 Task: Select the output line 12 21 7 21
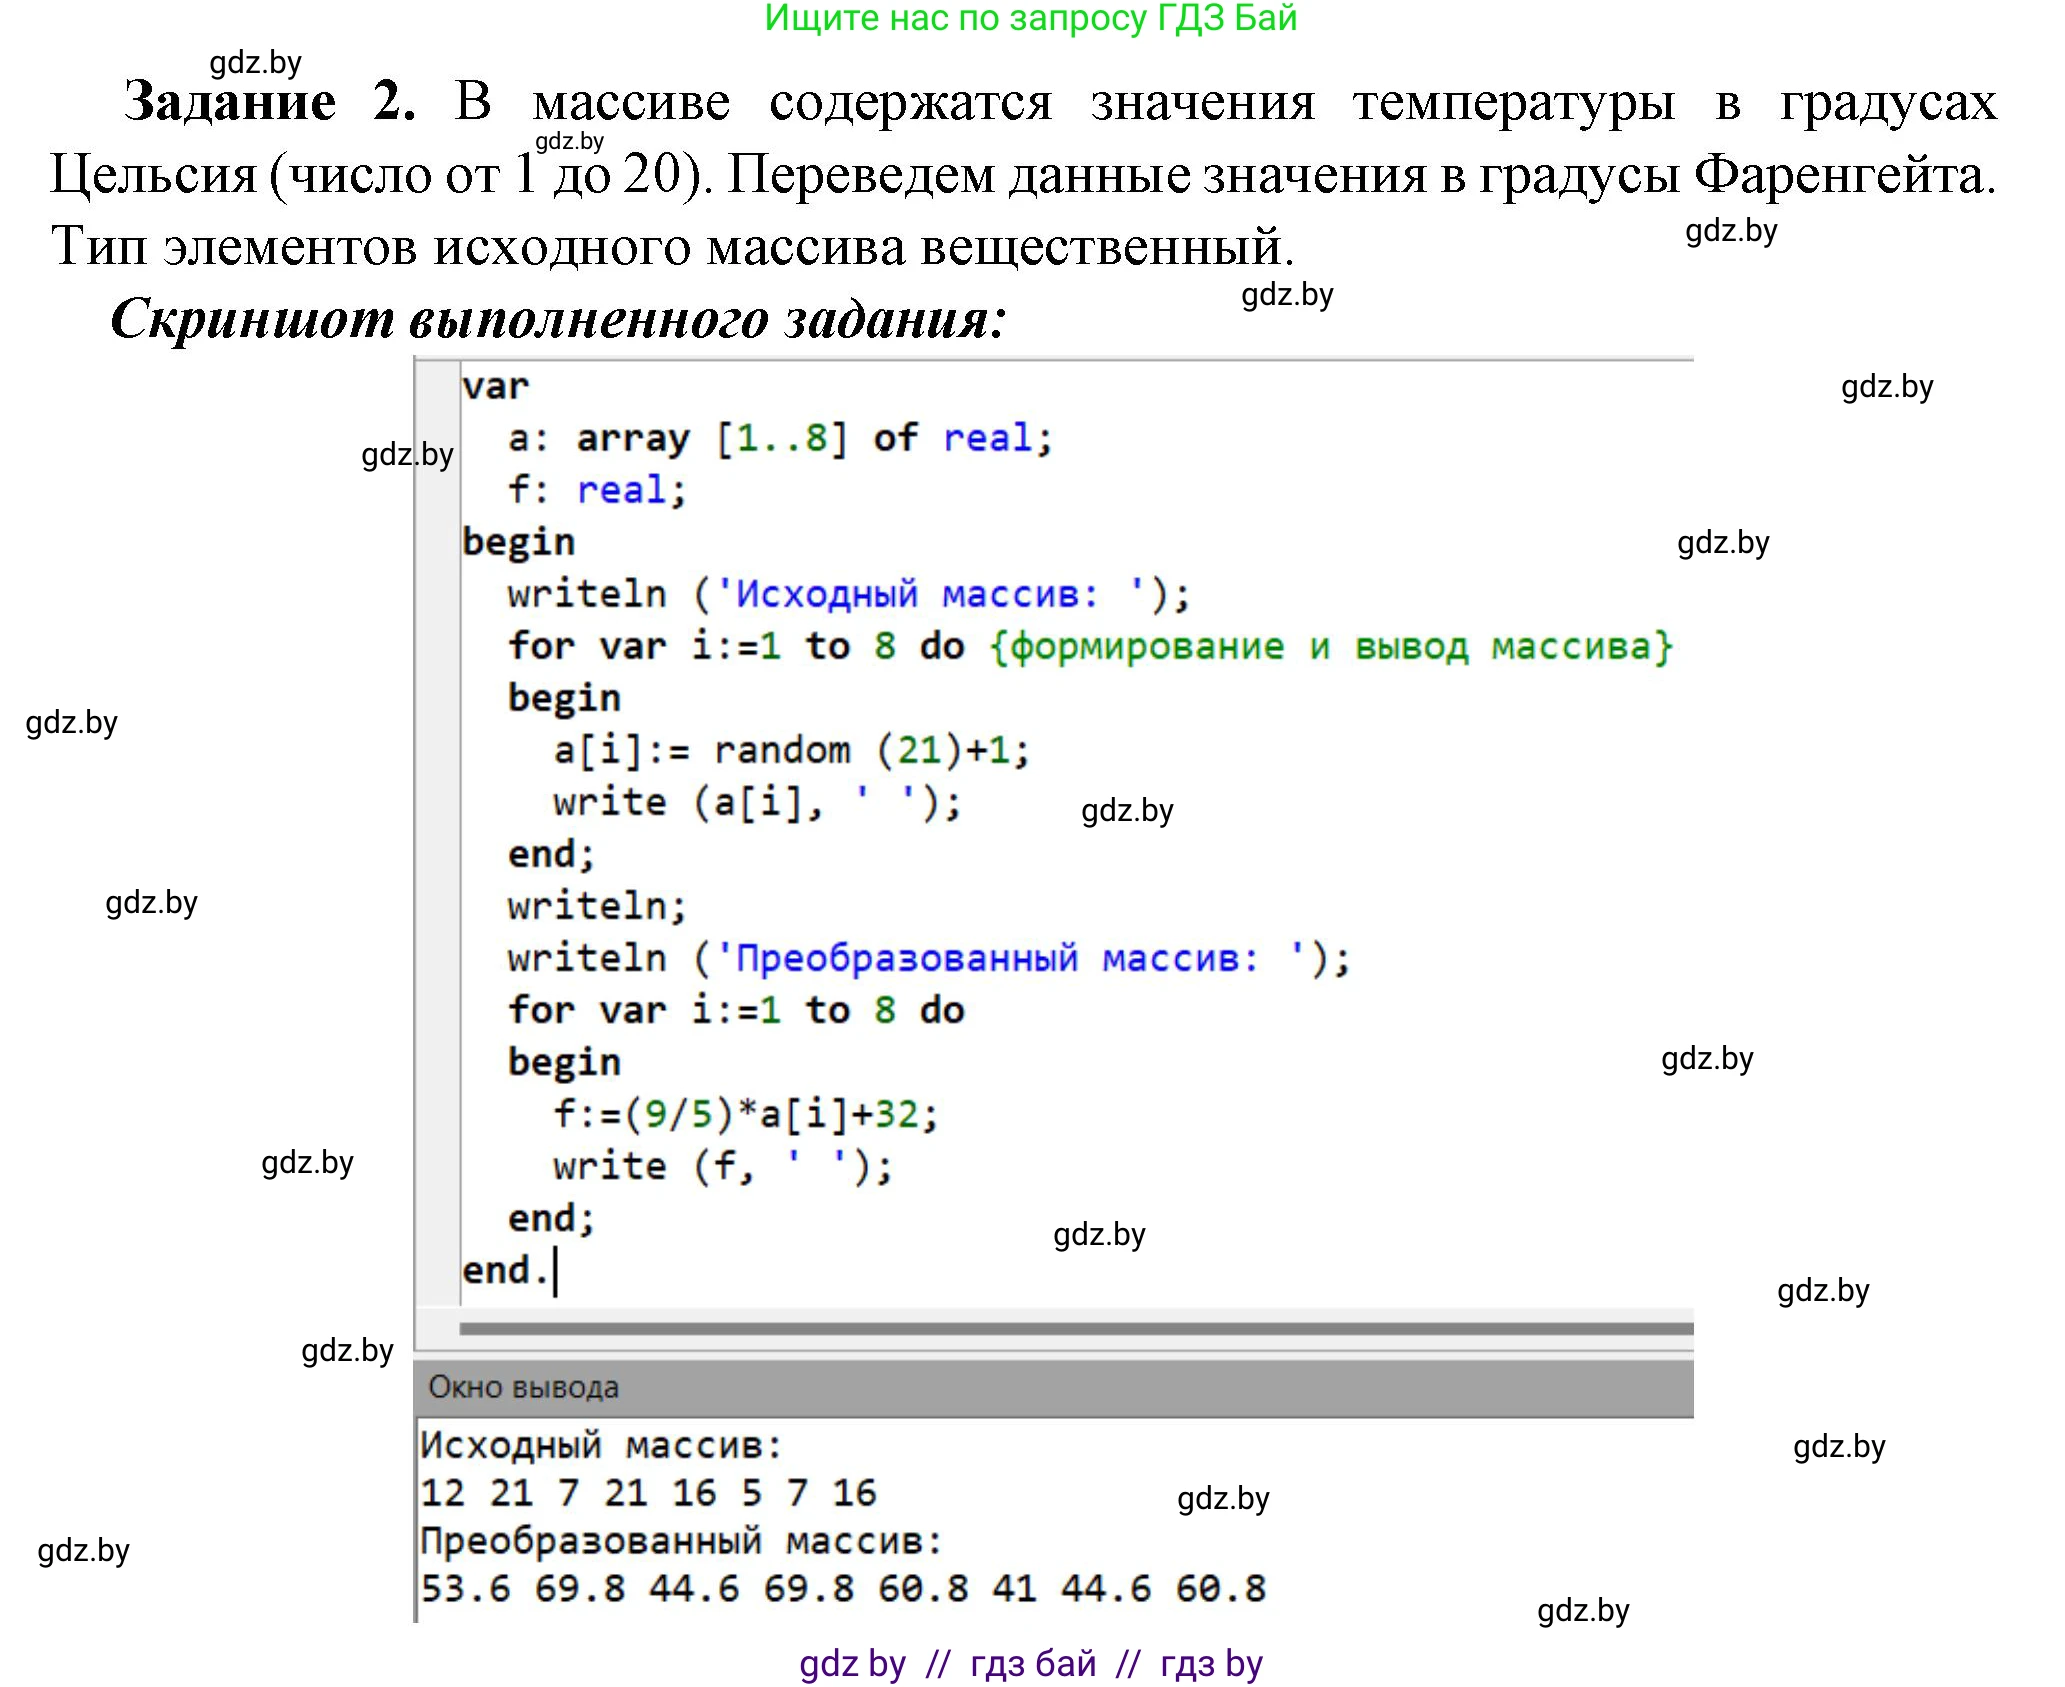650,1494
